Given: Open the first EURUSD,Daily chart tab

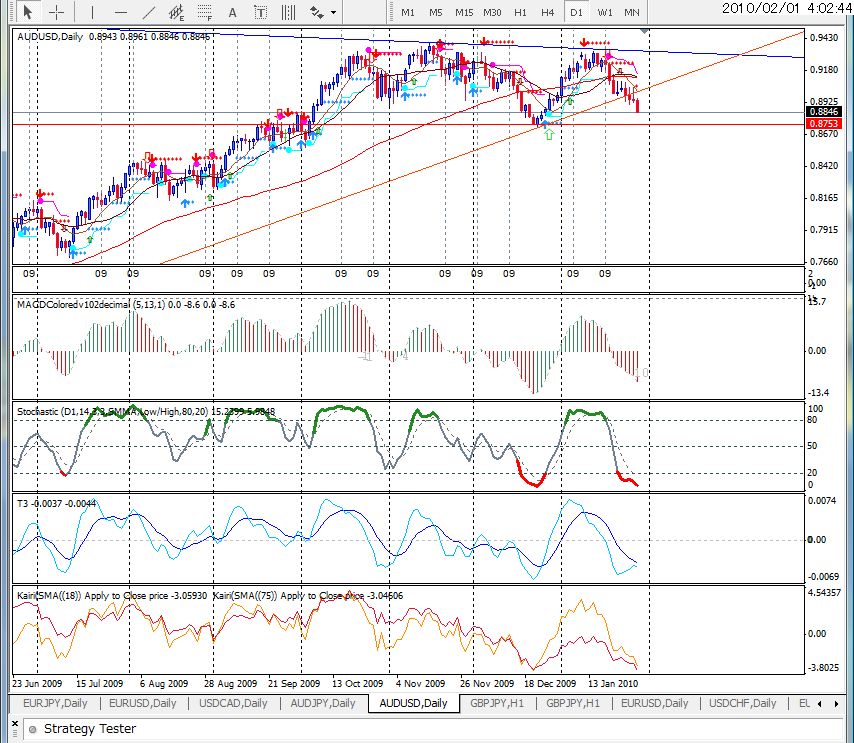Looking at the screenshot, I should (143, 703).
